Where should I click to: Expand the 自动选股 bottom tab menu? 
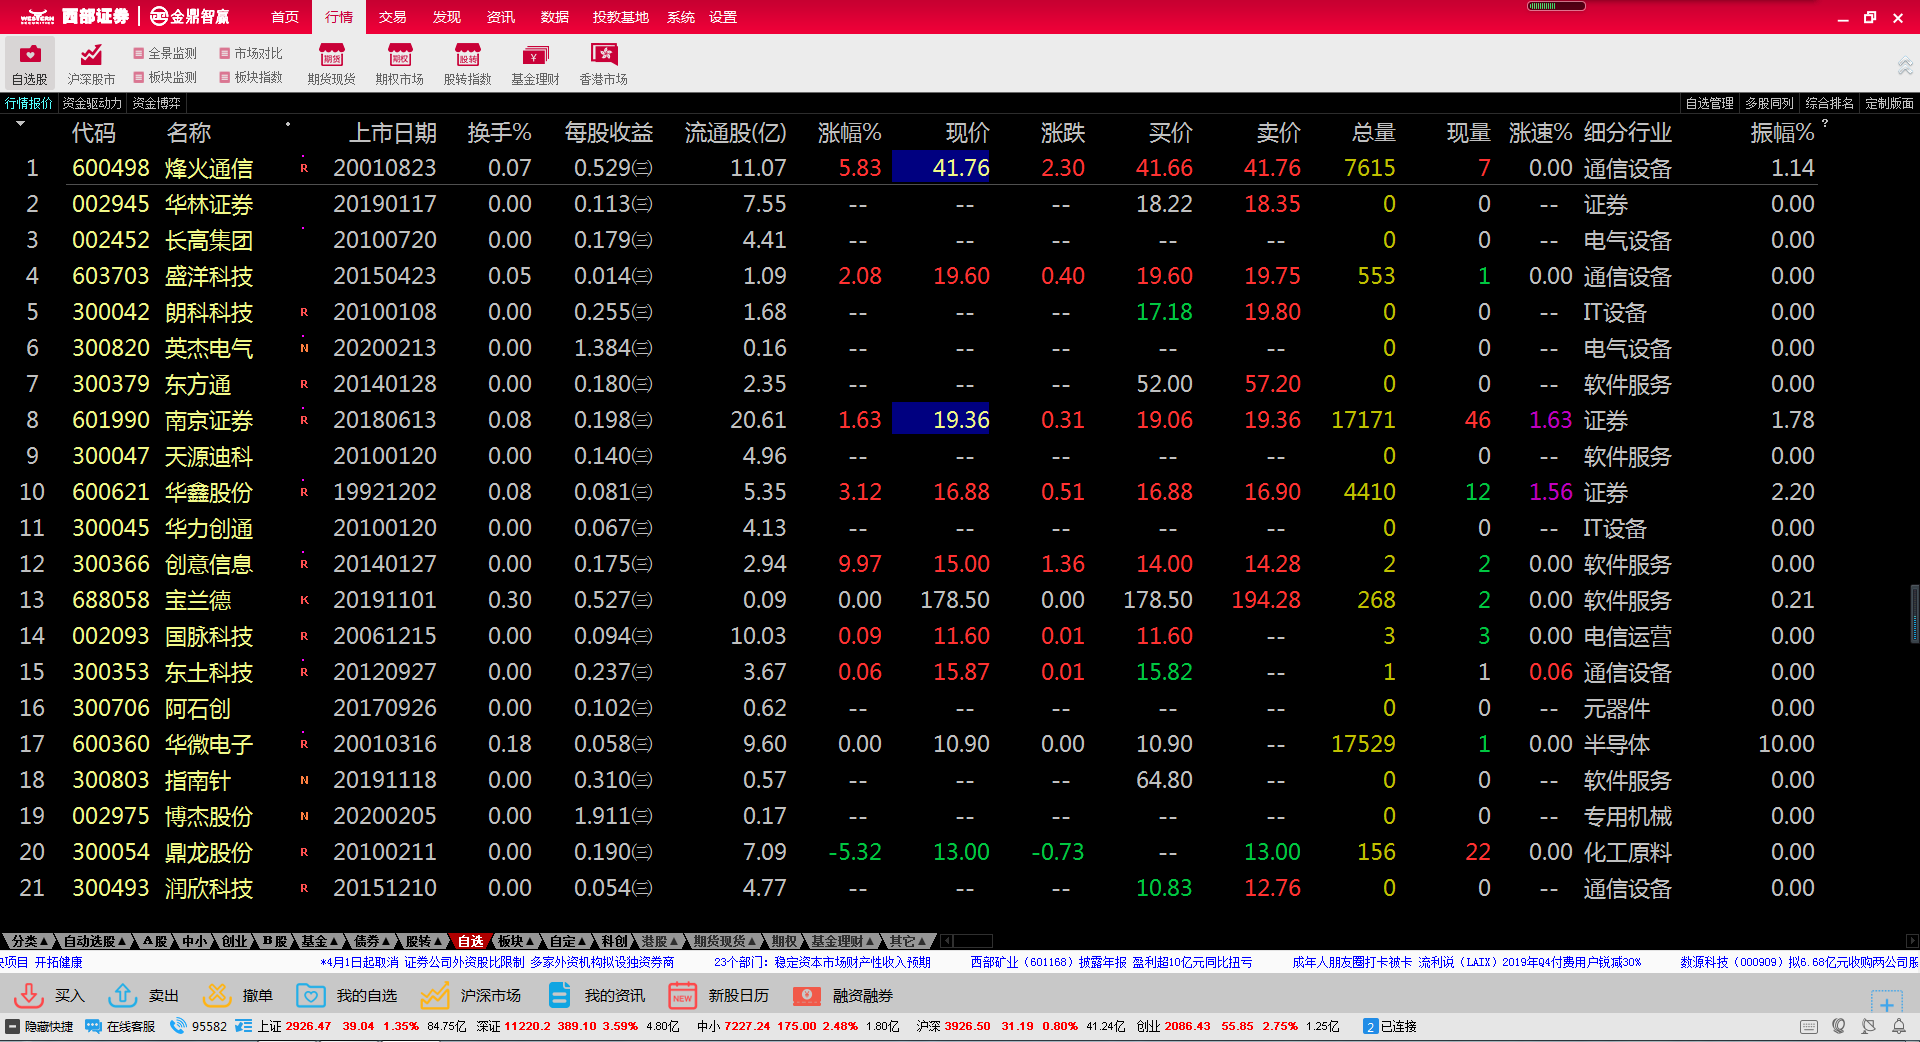pyautogui.click(x=94, y=941)
